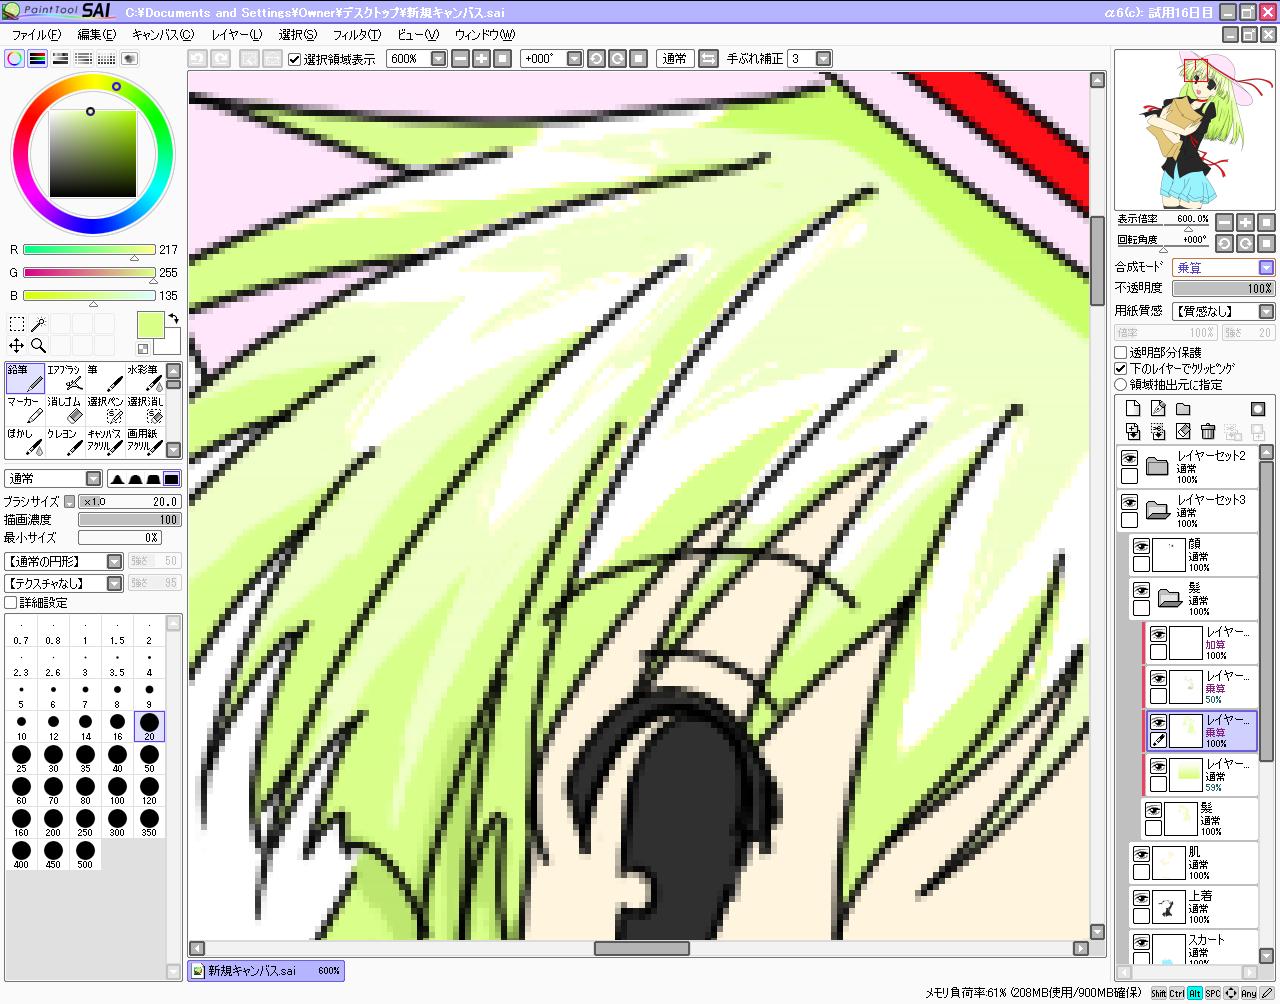
Task: Open the 編集(E) menu
Action: (96, 34)
